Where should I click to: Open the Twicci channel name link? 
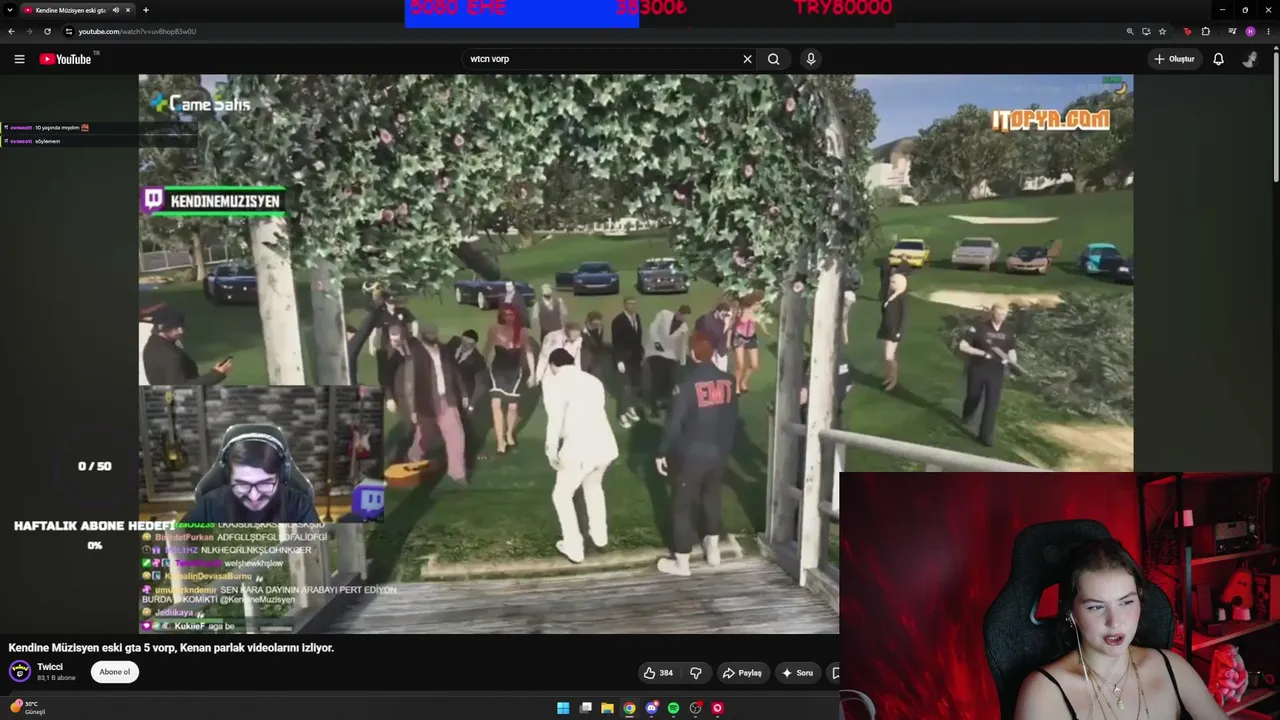[50, 667]
